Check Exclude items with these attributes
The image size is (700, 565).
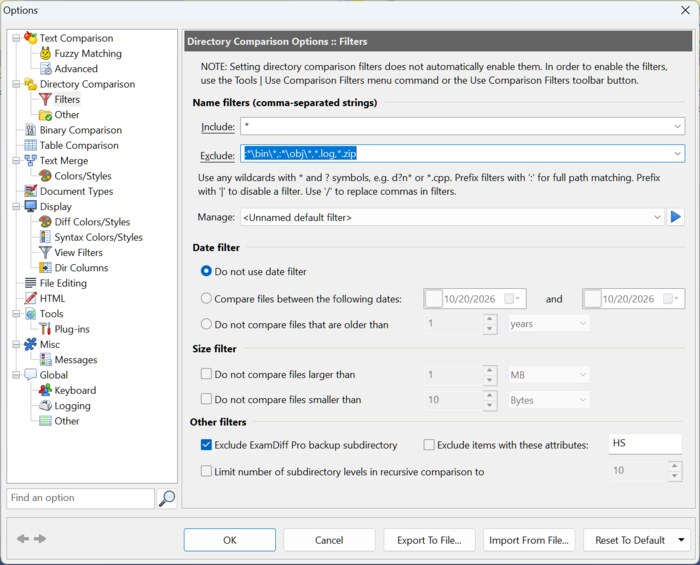click(x=429, y=445)
